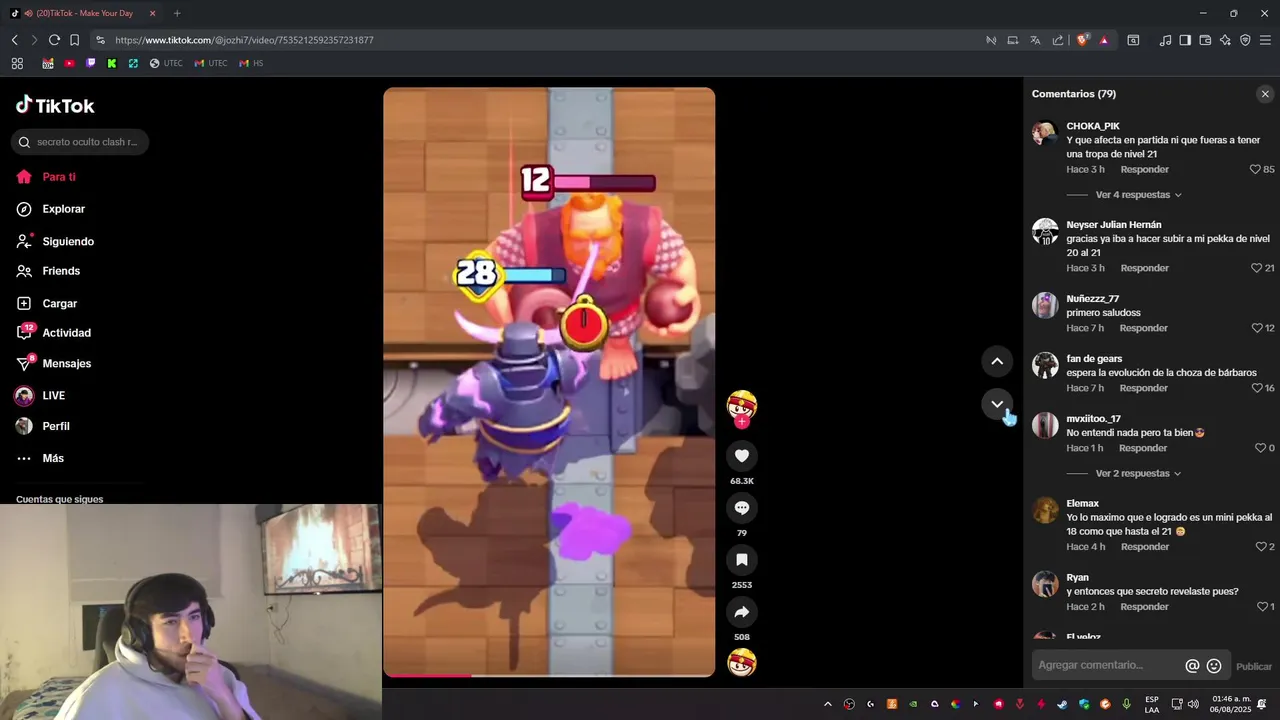The width and height of the screenshot is (1280, 720).
Task: Click the TikTok logo
Action: coord(55,105)
